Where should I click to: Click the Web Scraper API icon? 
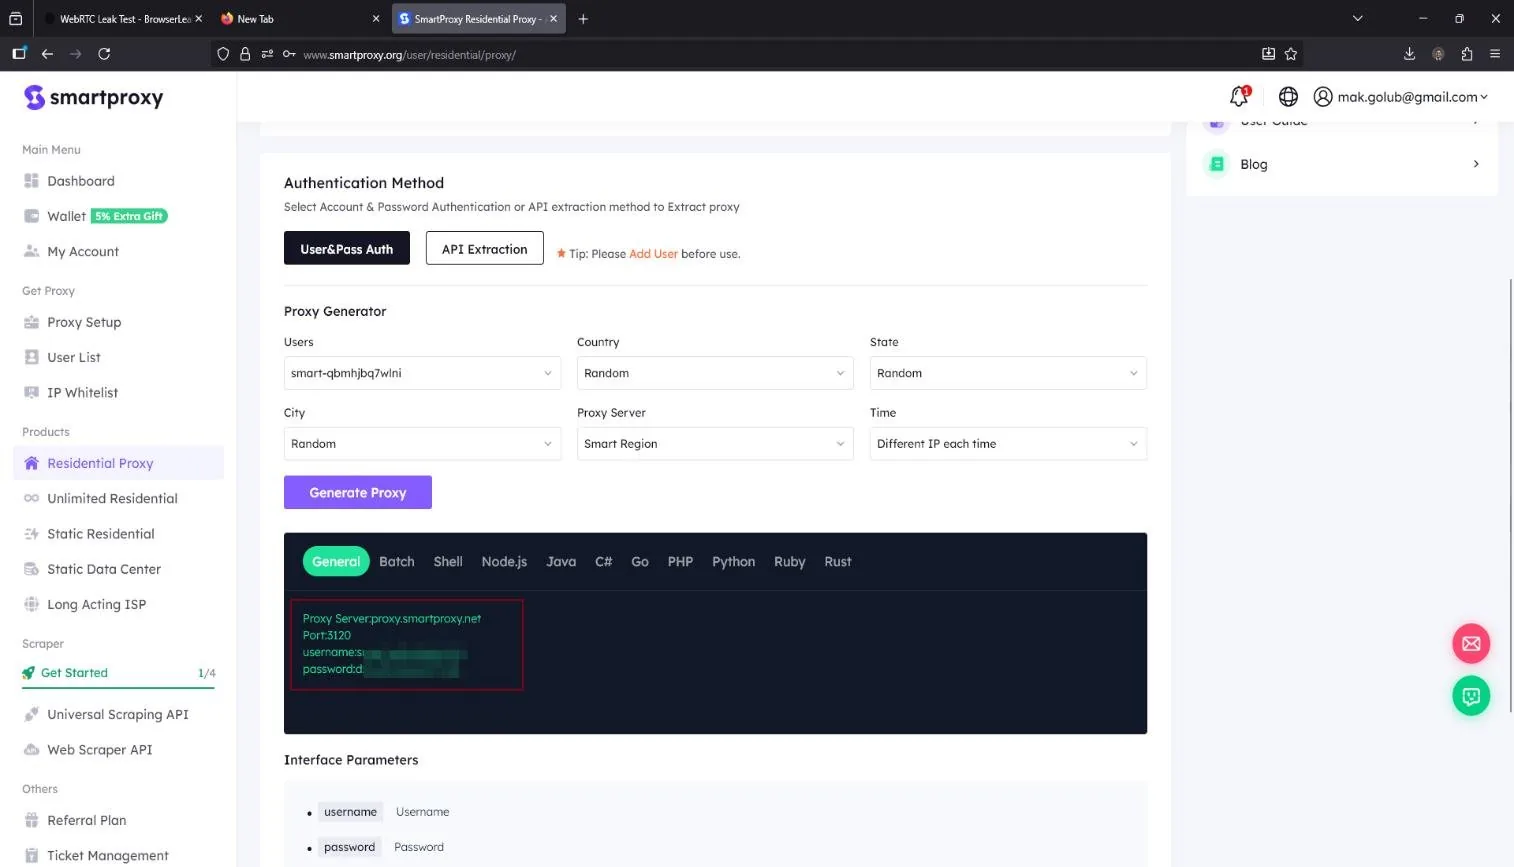pos(31,749)
